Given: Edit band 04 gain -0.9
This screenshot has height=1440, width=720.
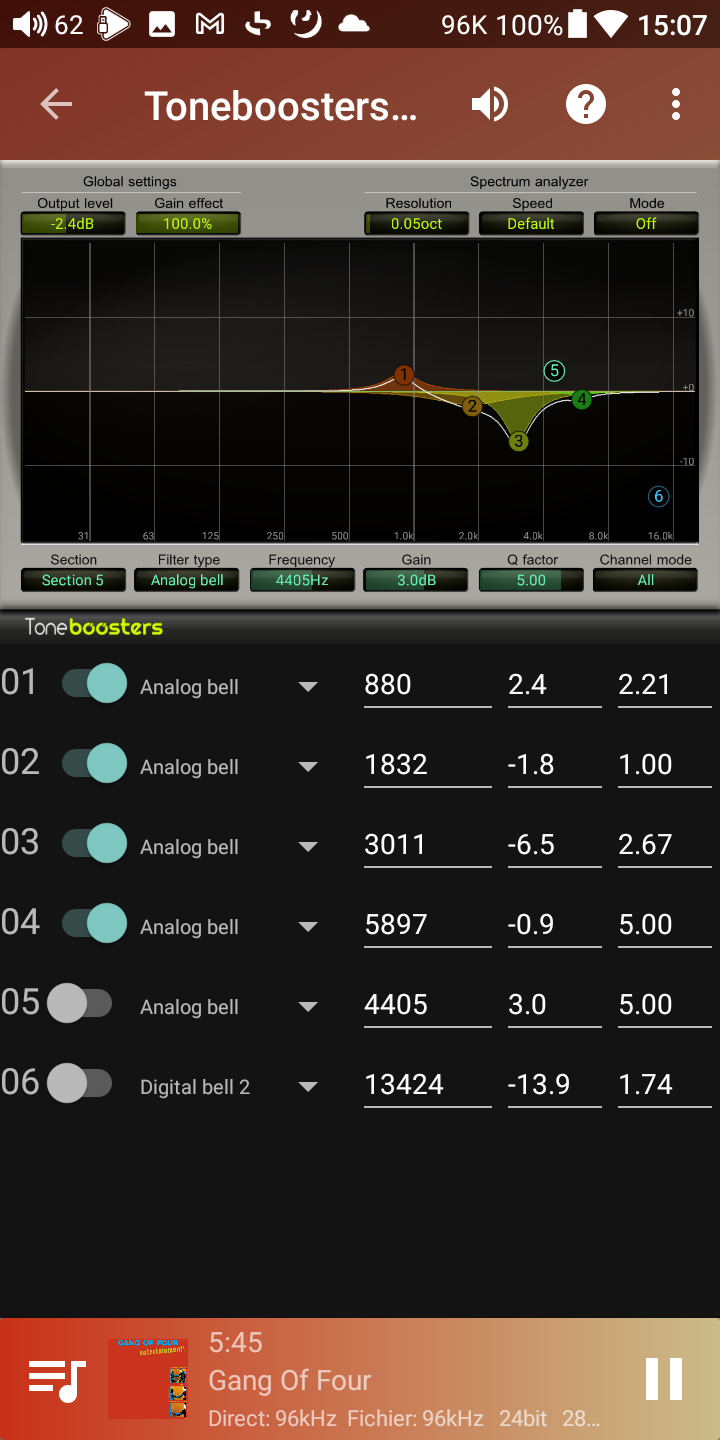Looking at the screenshot, I should (x=554, y=925).
